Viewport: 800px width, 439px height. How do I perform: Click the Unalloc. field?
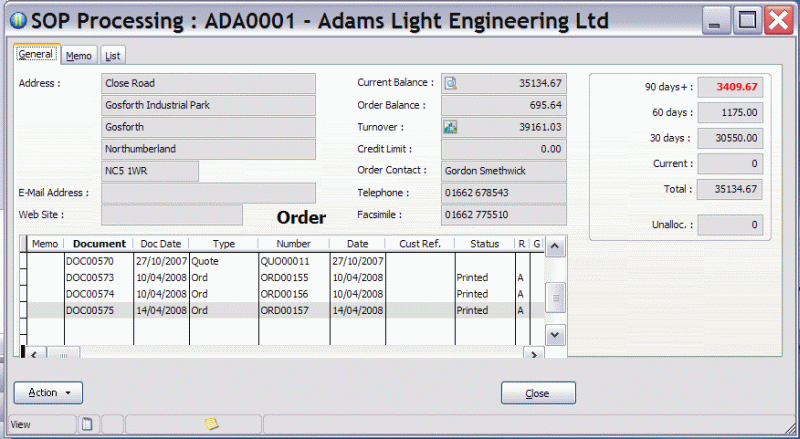pos(730,225)
